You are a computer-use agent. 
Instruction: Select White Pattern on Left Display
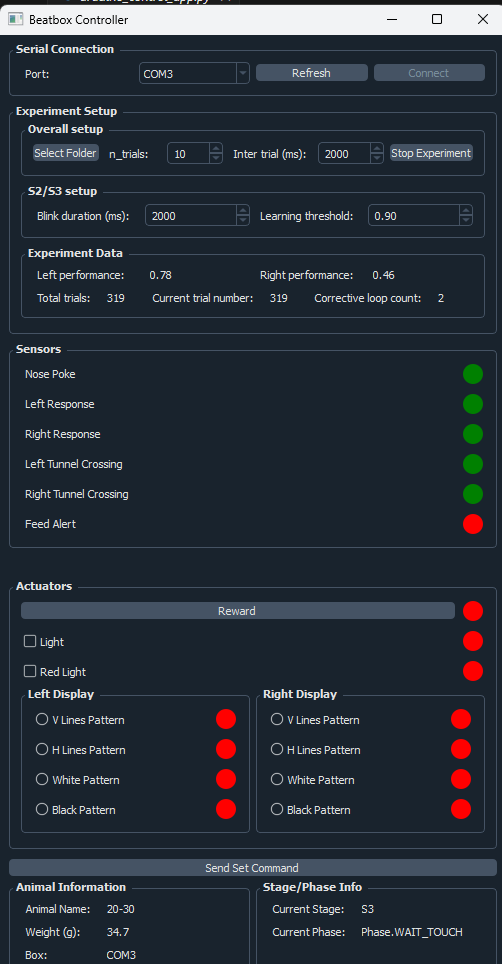tap(42, 780)
